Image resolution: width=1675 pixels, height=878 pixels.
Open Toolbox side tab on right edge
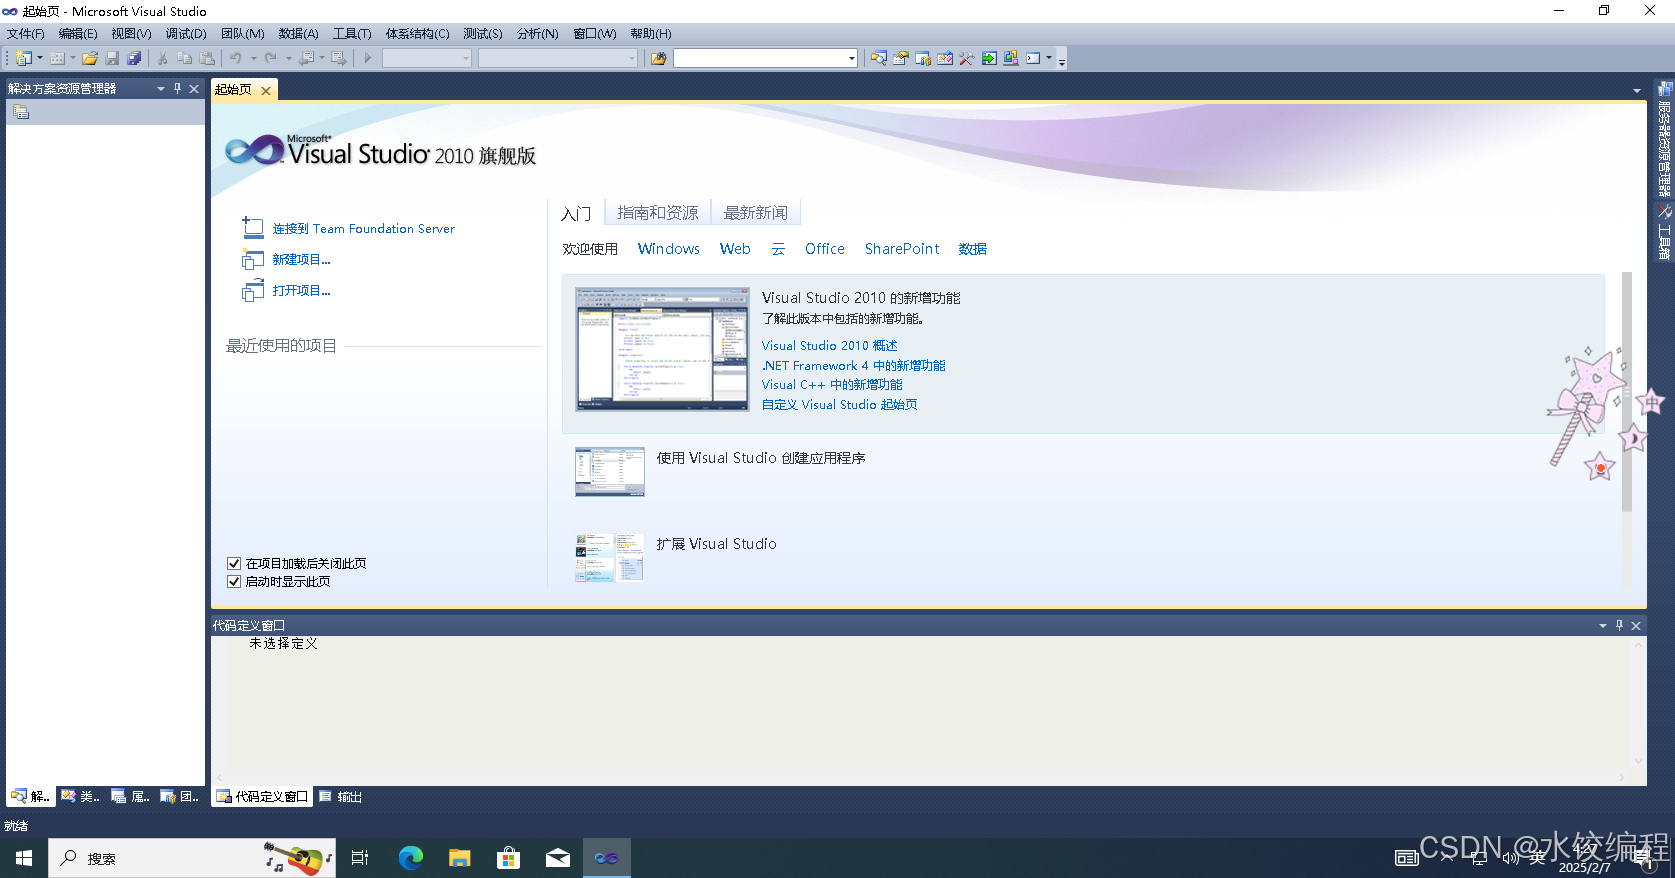[1664, 232]
